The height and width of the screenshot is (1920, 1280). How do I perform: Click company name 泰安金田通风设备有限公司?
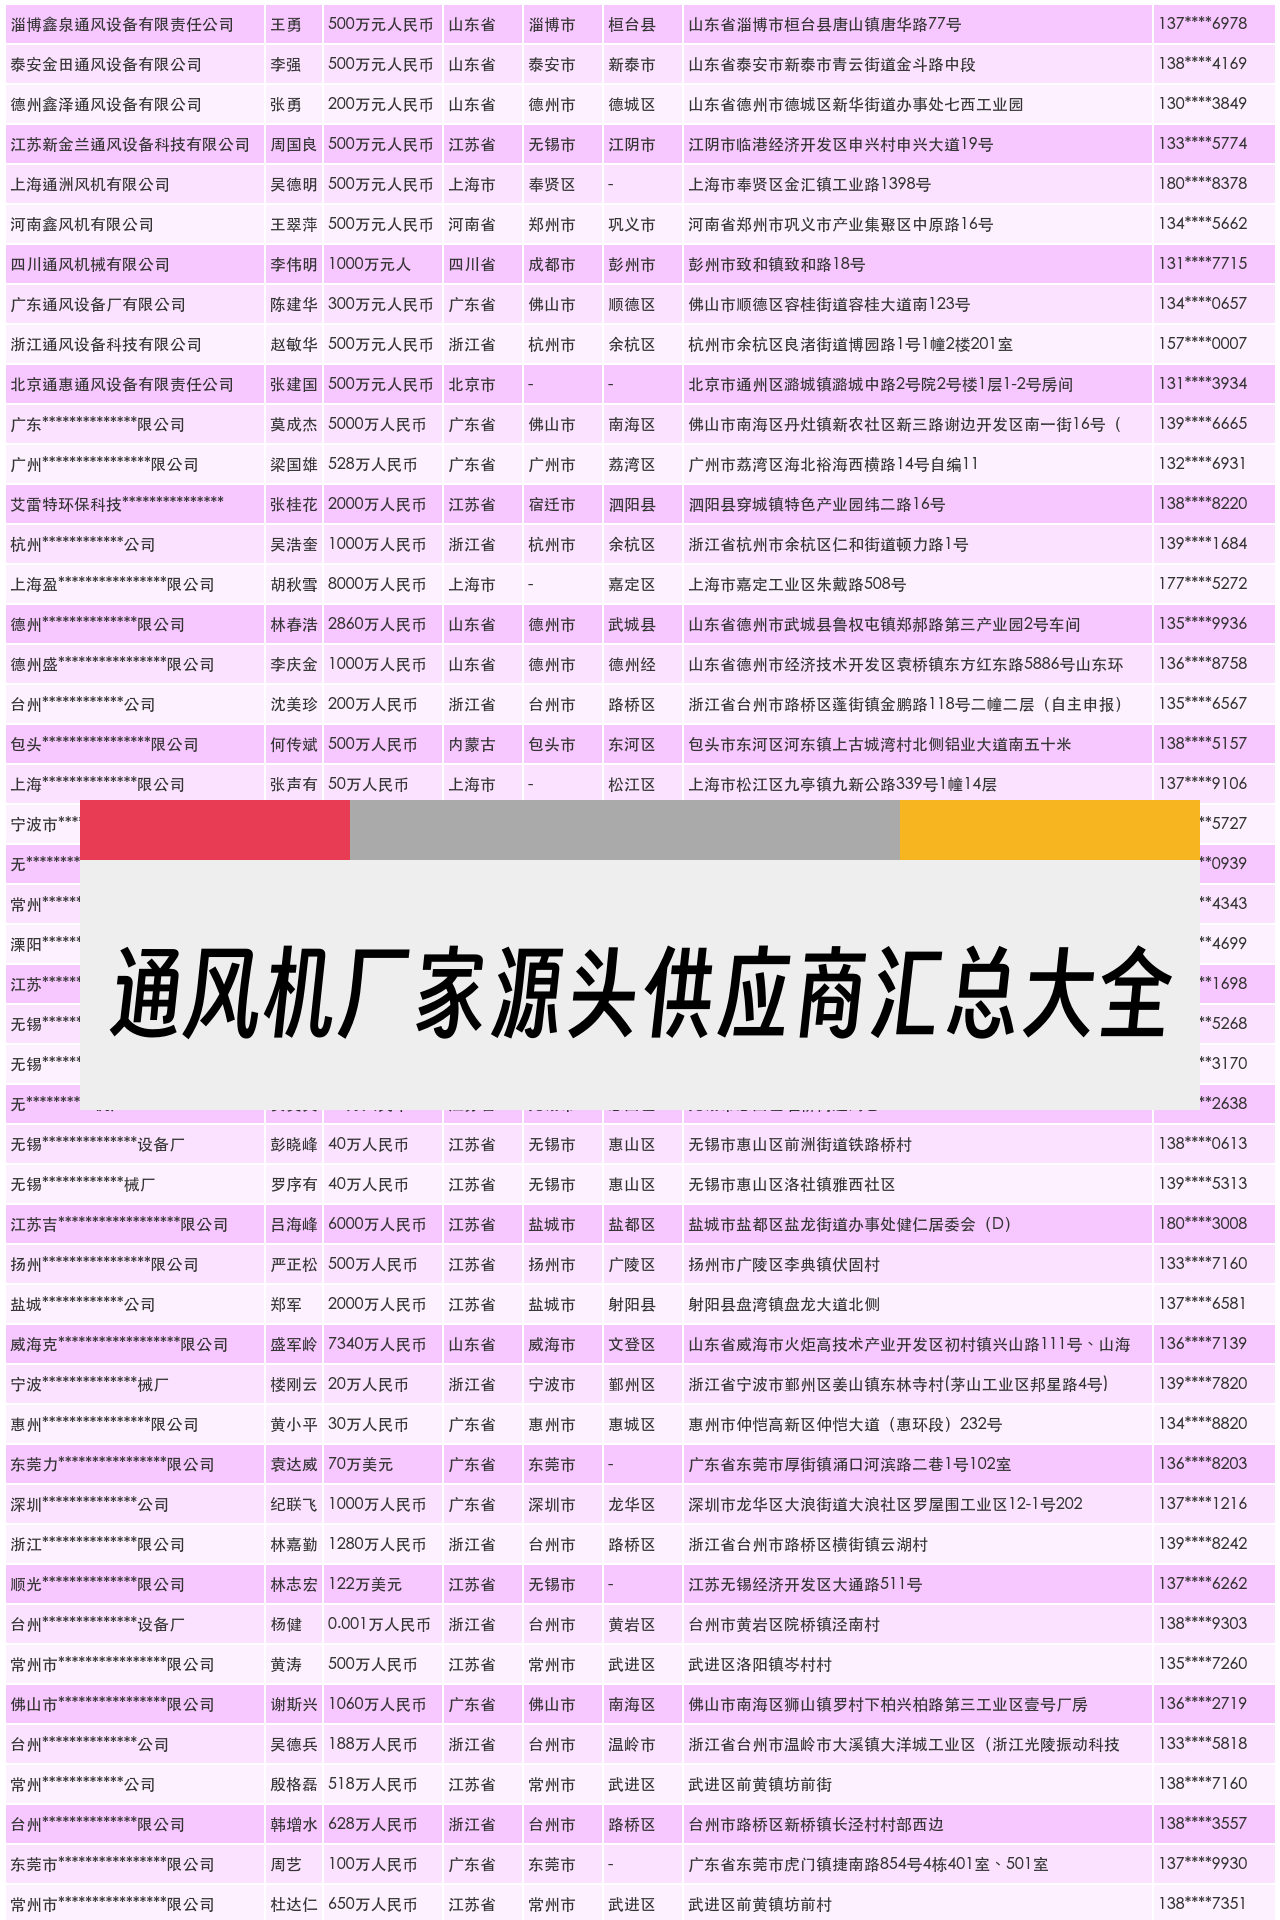106,64
